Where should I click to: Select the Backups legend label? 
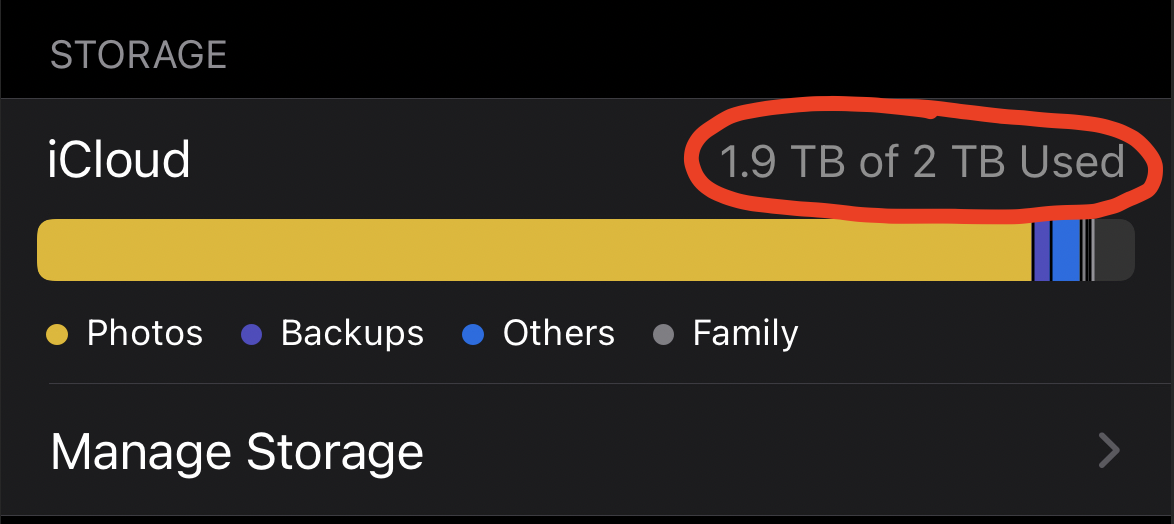[x=352, y=333]
